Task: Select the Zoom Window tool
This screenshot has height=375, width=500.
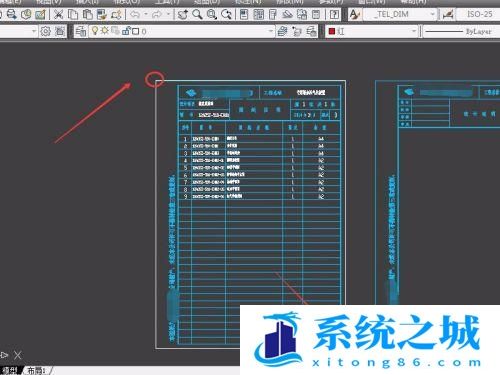Action: tap(212, 14)
